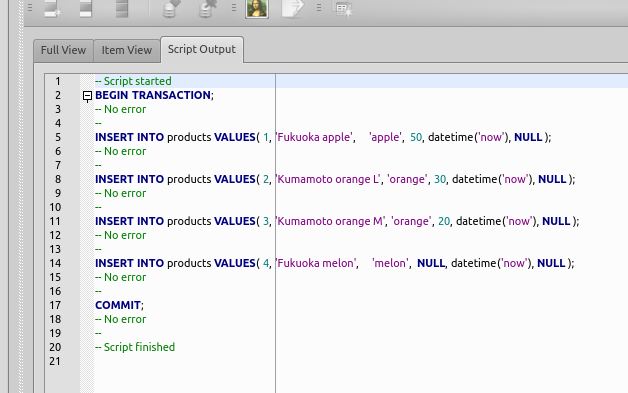The image size is (628, 393).
Task: Click datetime('now') call on line 8
Action: coord(492,179)
